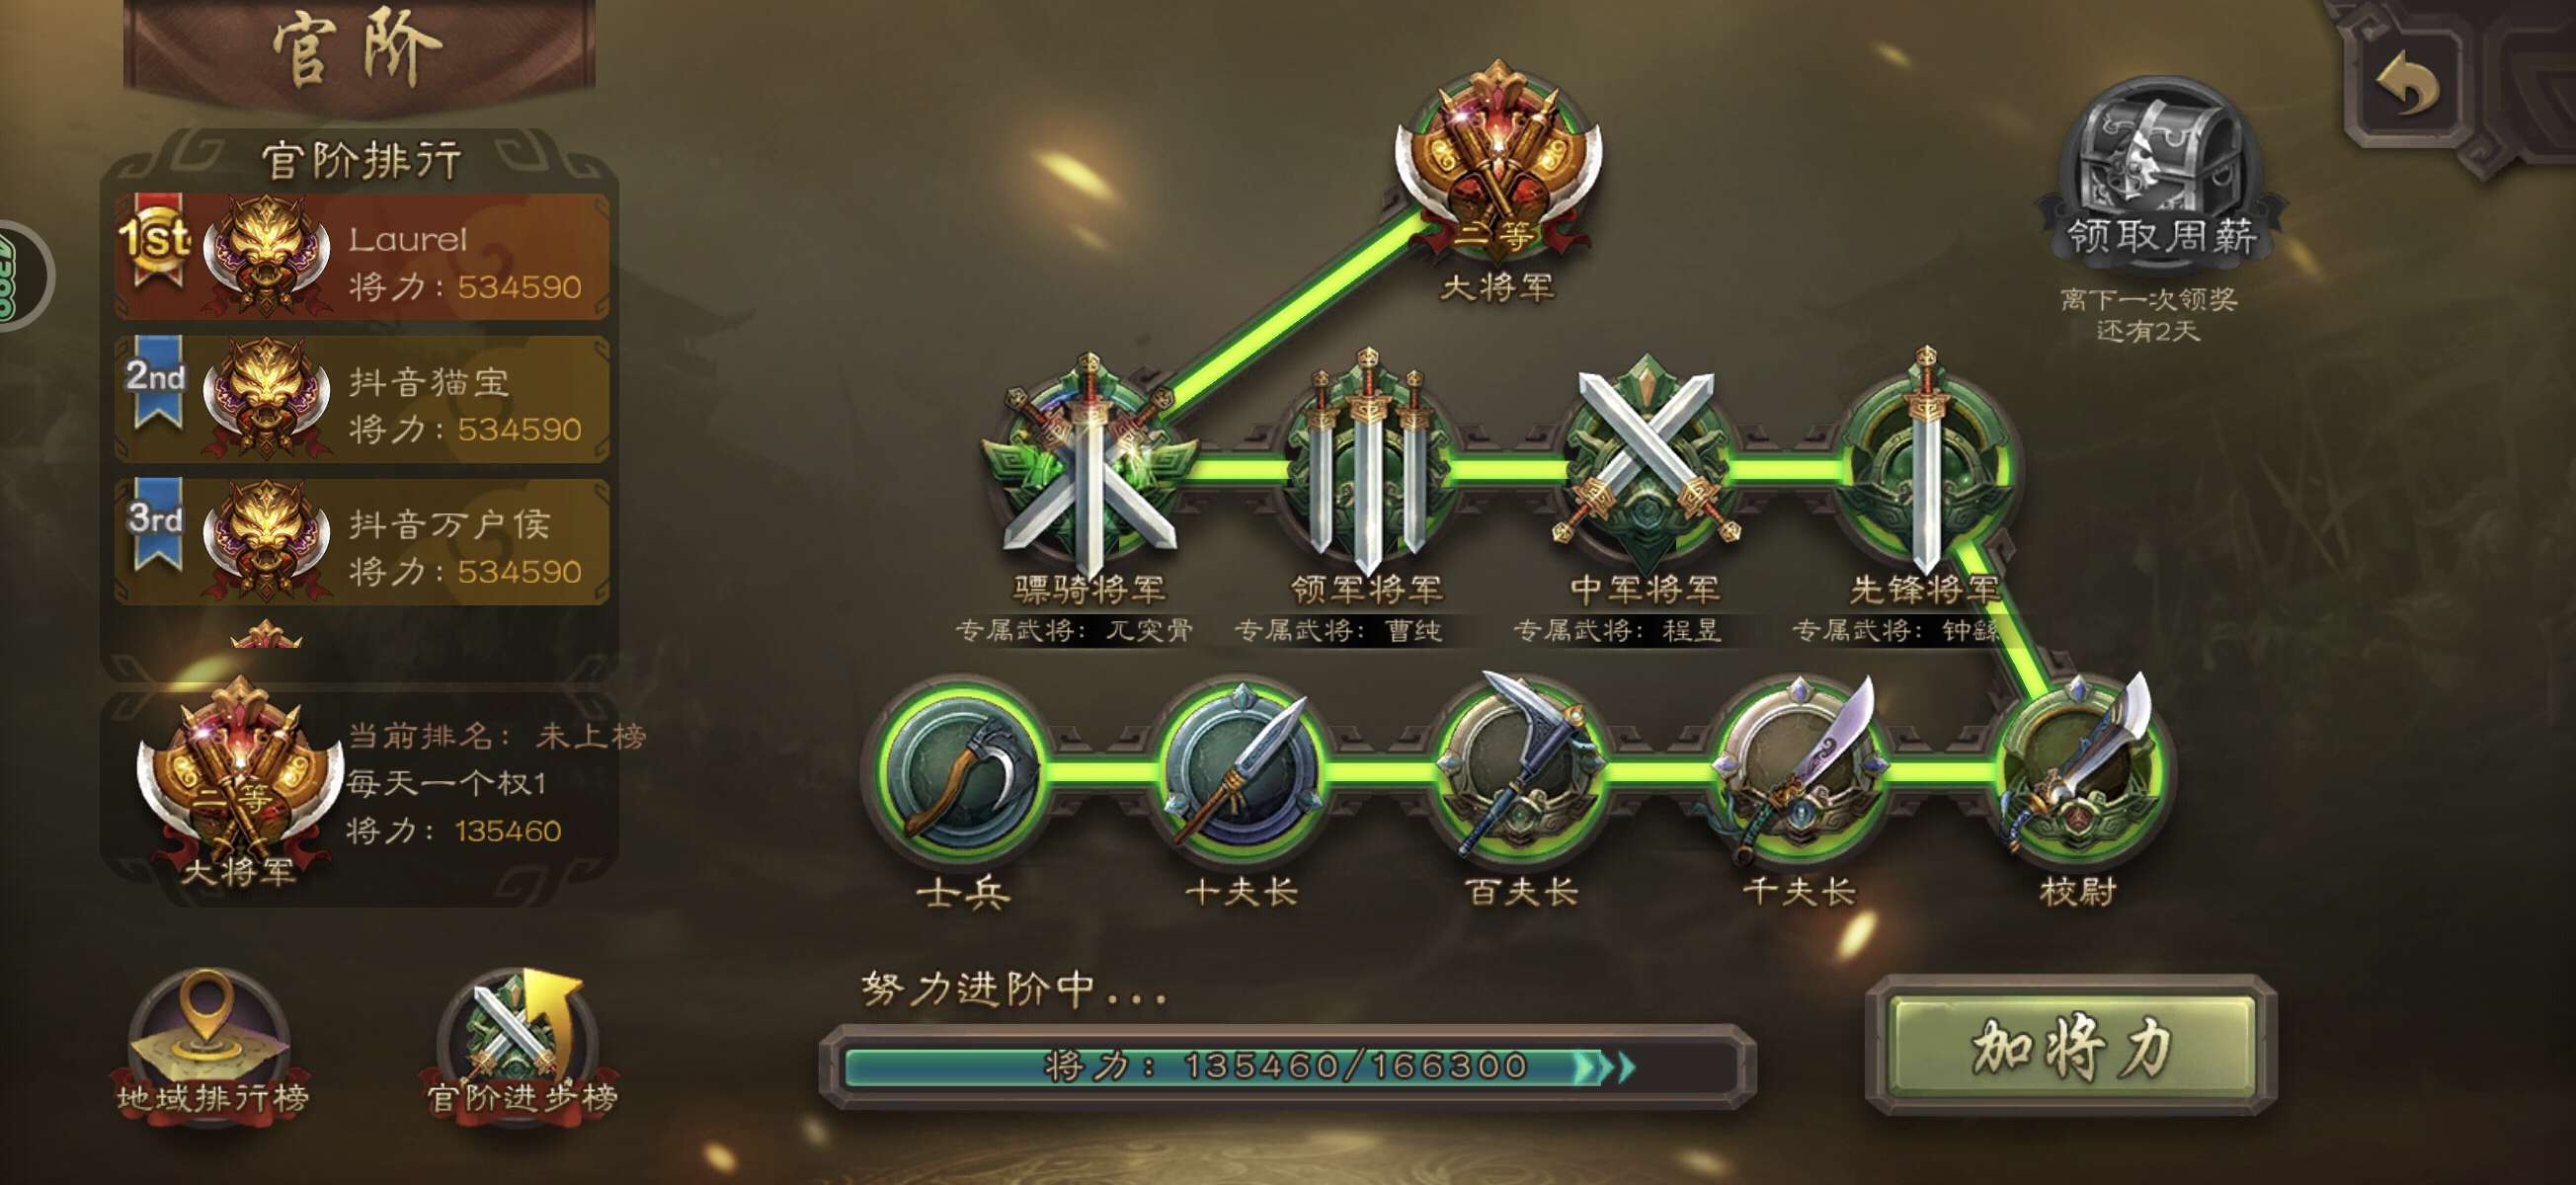Viewport: 2576px width, 1185px height.
Task: Select the 领军将军 three-swords icon
Action: point(1367,465)
